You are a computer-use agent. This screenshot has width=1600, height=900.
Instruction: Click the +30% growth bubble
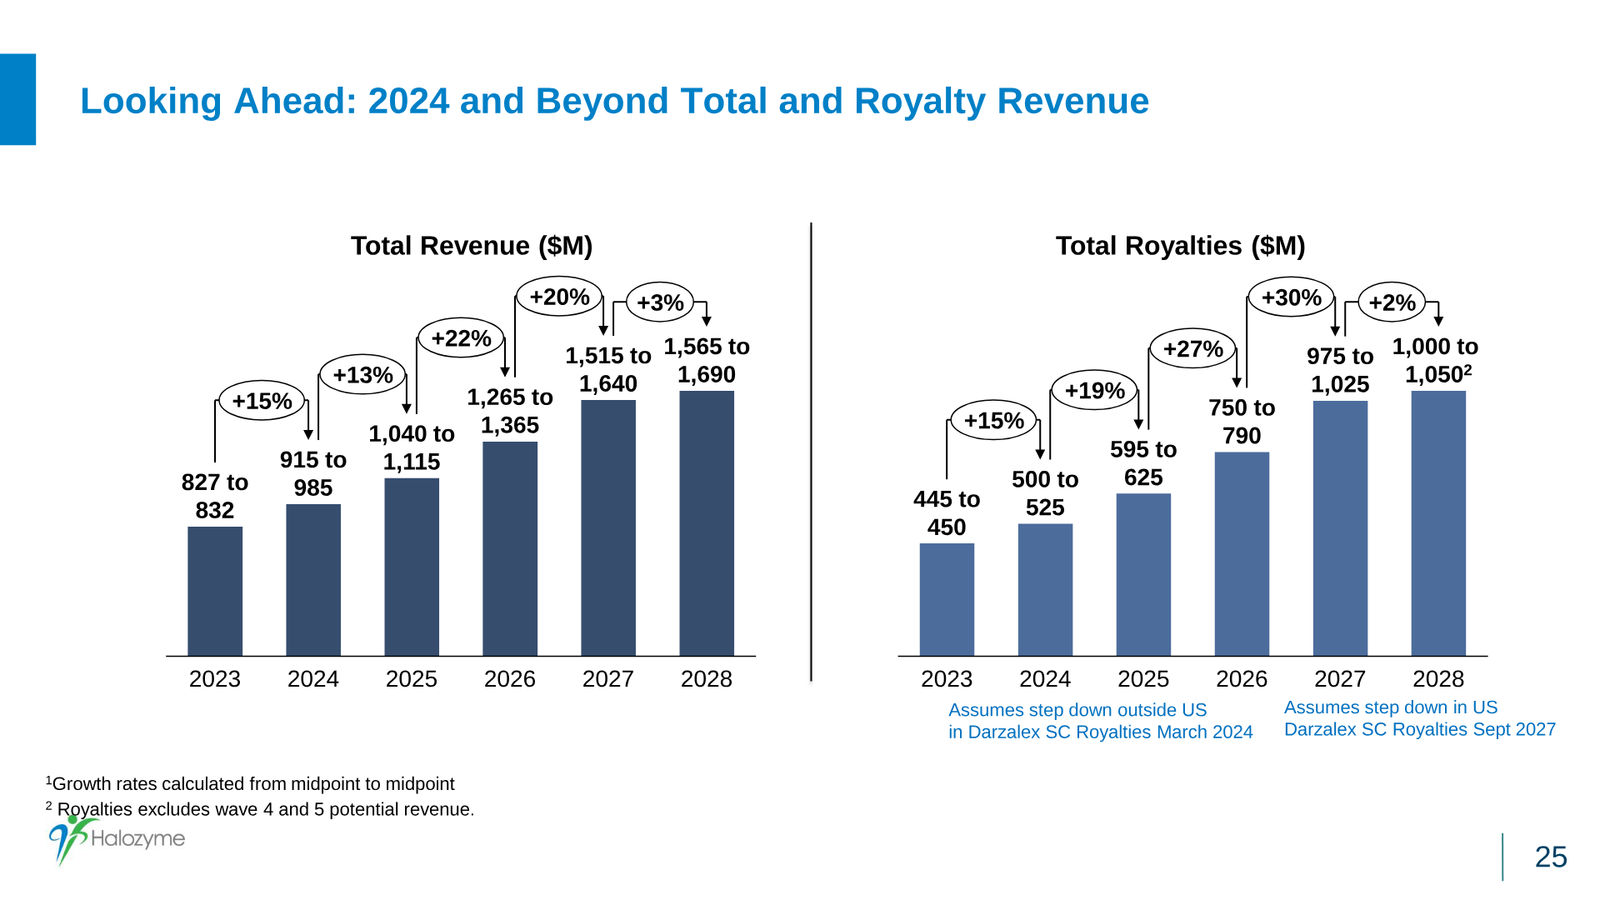[x=1292, y=297]
